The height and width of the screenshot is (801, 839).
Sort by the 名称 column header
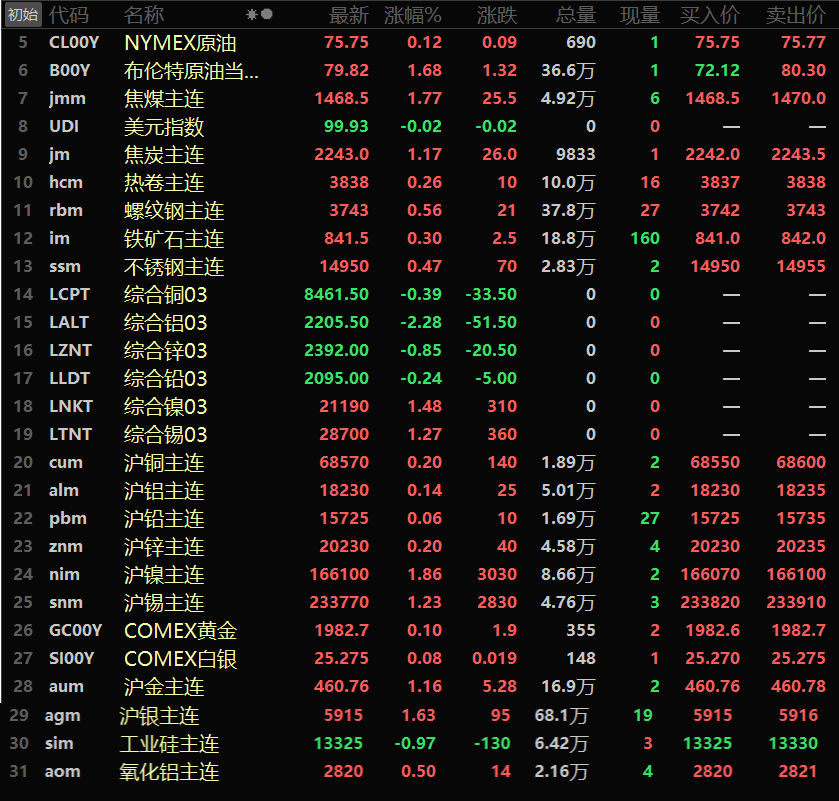(144, 15)
